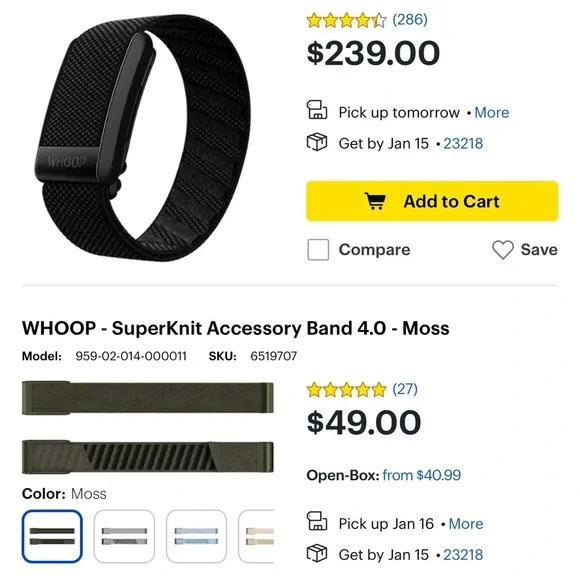Click shipping box icon beside the $239.00 item's Get by Jan 15
Image resolution: width=580 pixels, height=580 pixels.
[317, 142]
